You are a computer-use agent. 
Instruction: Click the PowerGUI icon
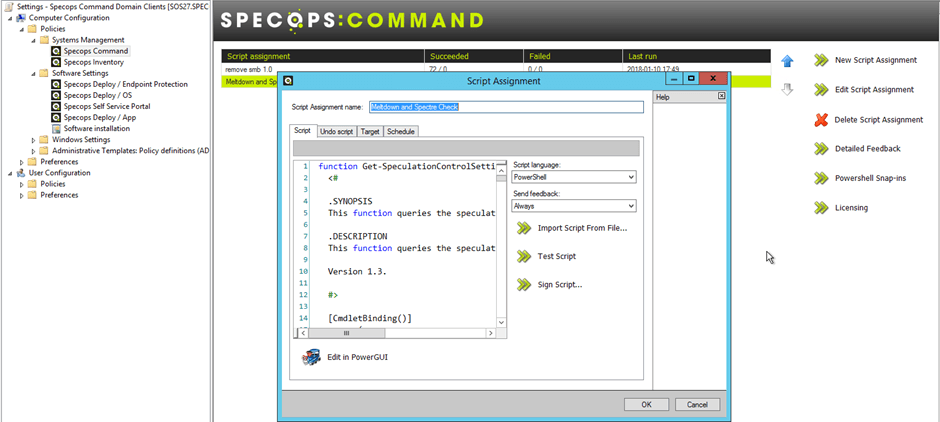coord(311,357)
